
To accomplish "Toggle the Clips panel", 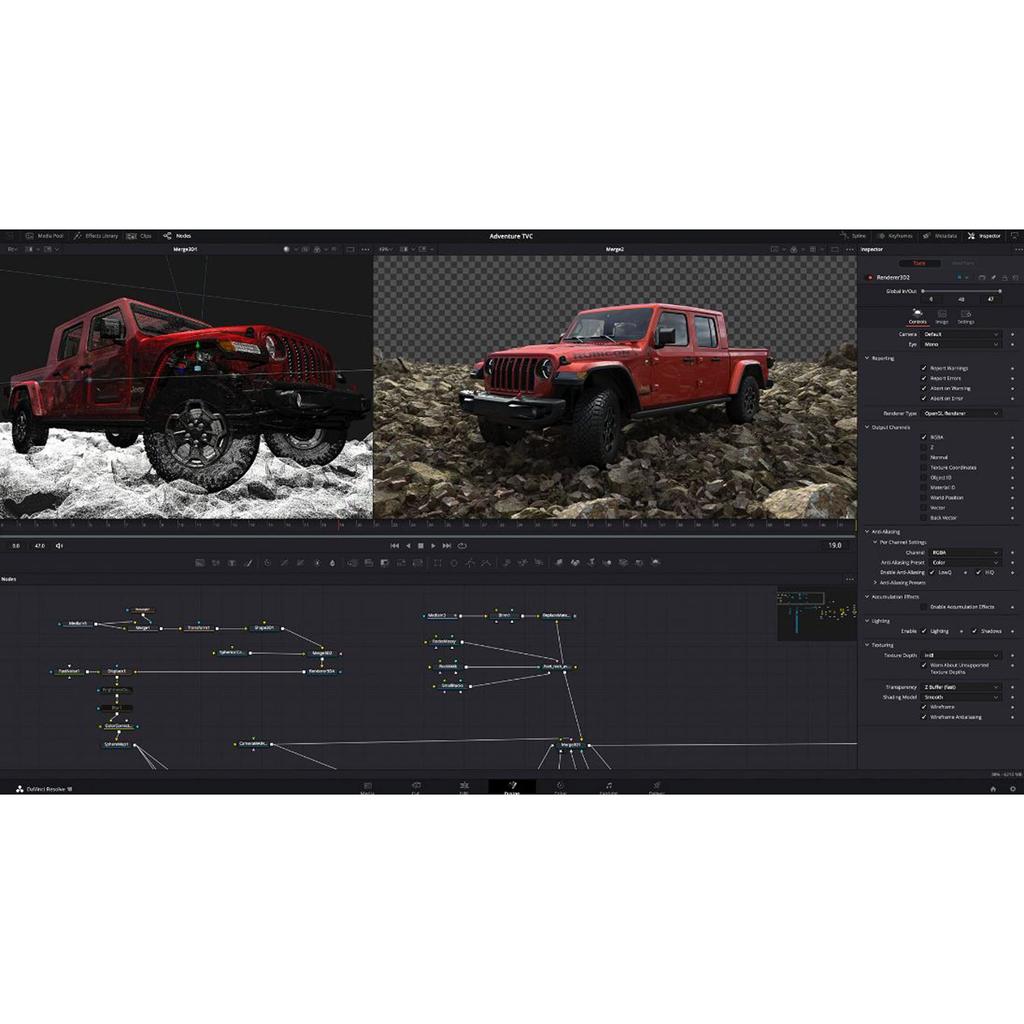I will pyautogui.click(x=139, y=236).
